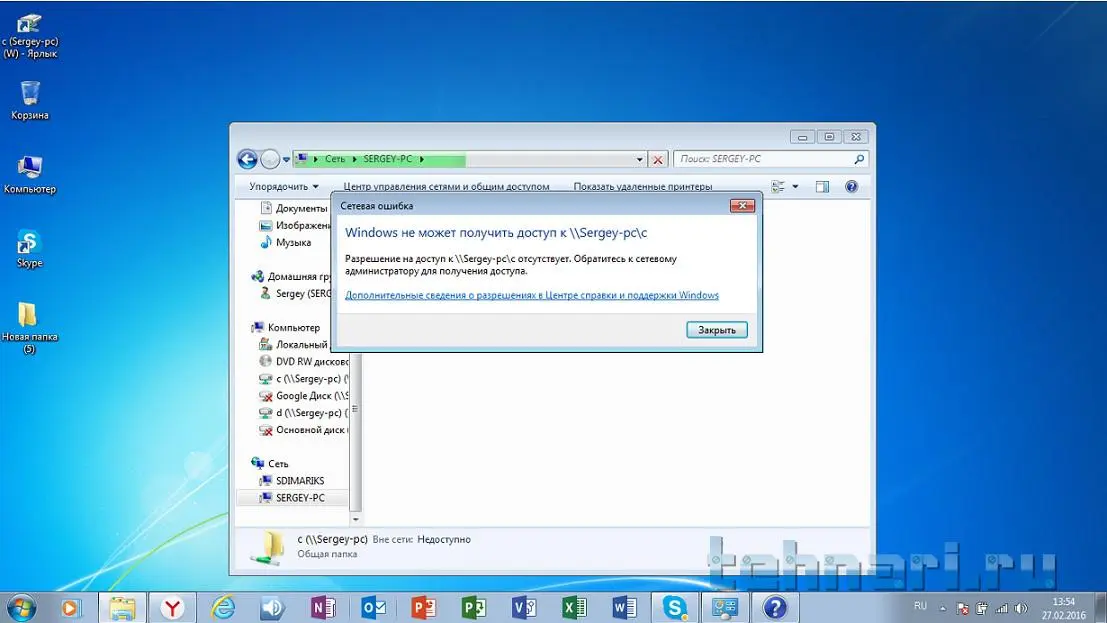Screen dimensions: 1107x623
Task: Click the Explorer forward arrow button
Action: coord(270,160)
